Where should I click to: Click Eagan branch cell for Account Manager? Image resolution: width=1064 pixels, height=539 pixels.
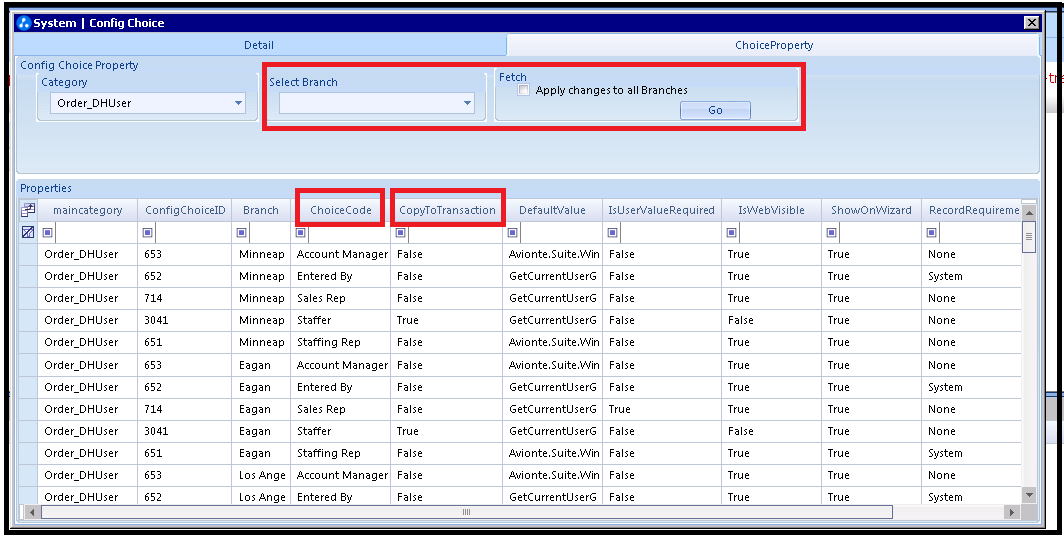(x=261, y=365)
